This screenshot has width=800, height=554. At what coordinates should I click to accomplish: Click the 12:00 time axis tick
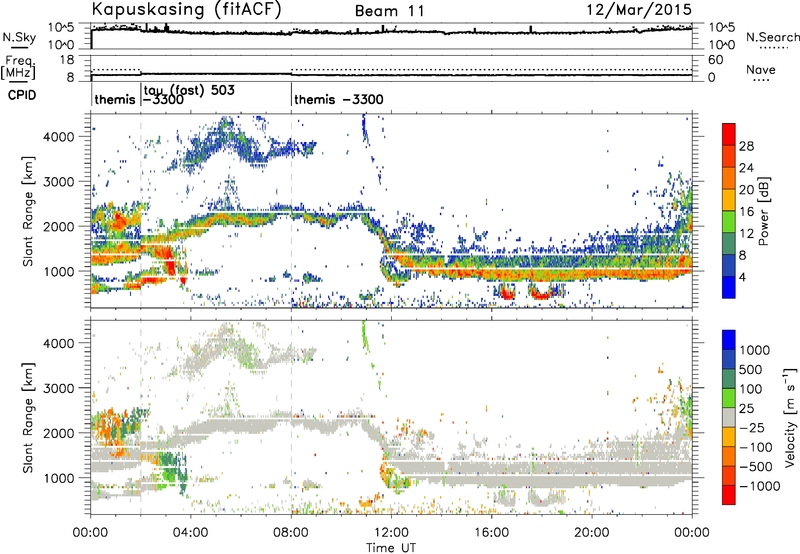(391, 533)
